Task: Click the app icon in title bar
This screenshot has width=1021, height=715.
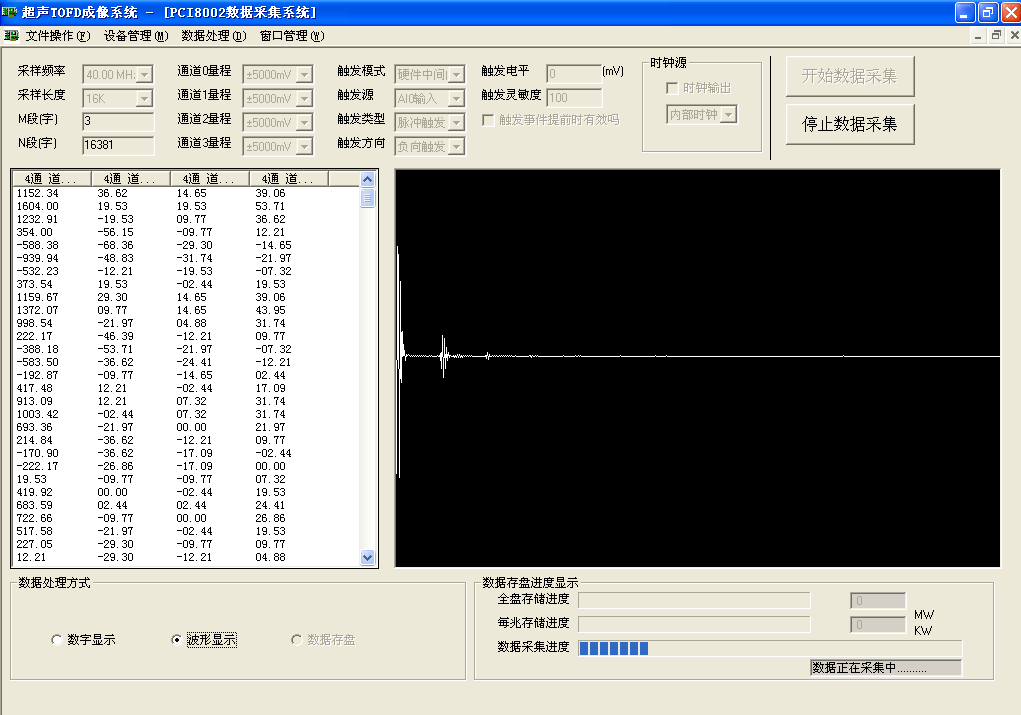Action: coord(10,12)
